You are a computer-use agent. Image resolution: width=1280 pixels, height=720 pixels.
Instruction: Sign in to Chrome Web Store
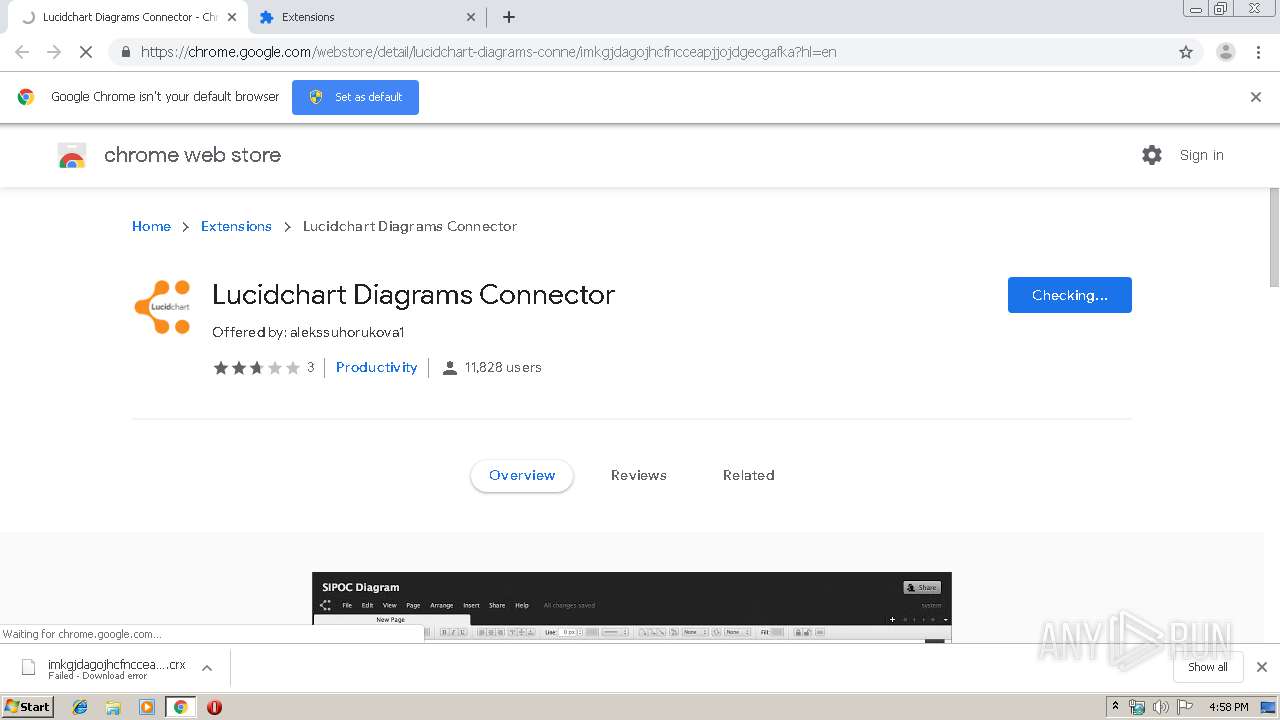point(1201,155)
